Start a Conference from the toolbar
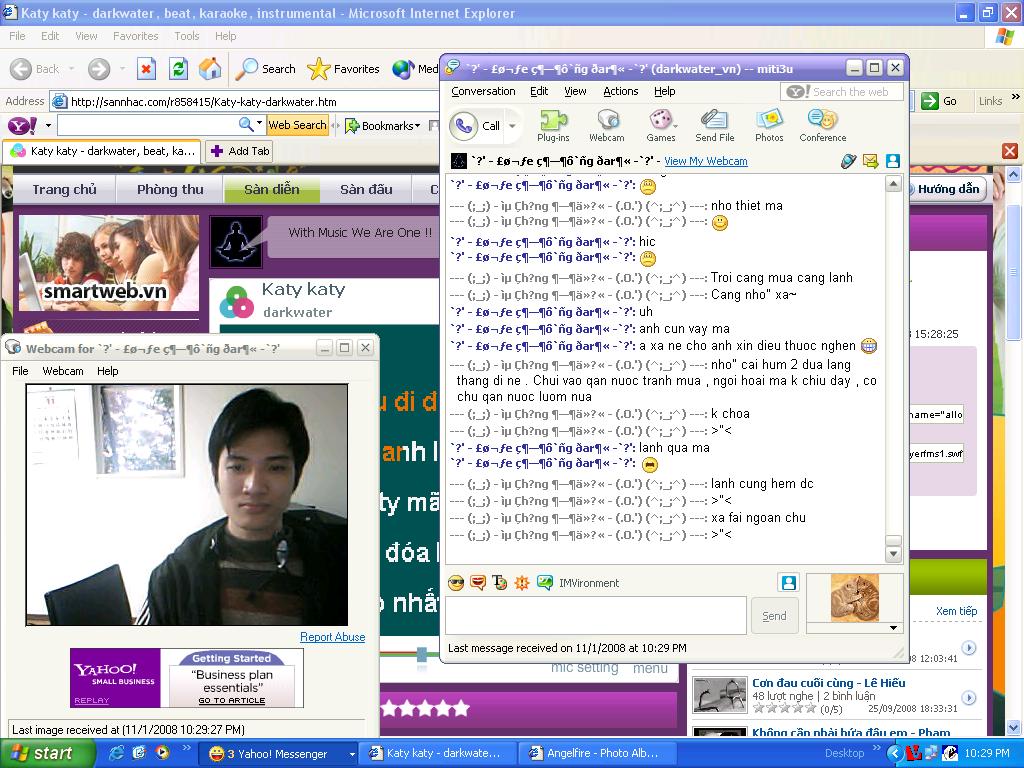 tap(822, 125)
